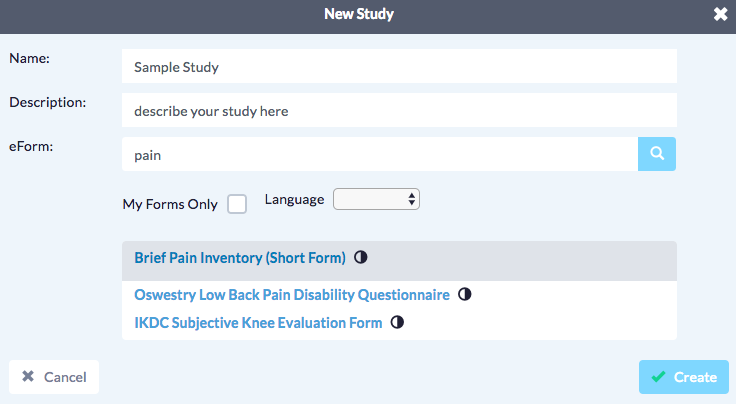Click half-circle icon beside IKDC Knee Evaluation Form
Image resolution: width=736 pixels, height=404 pixels.
pyautogui.click(x=397, y=323)
